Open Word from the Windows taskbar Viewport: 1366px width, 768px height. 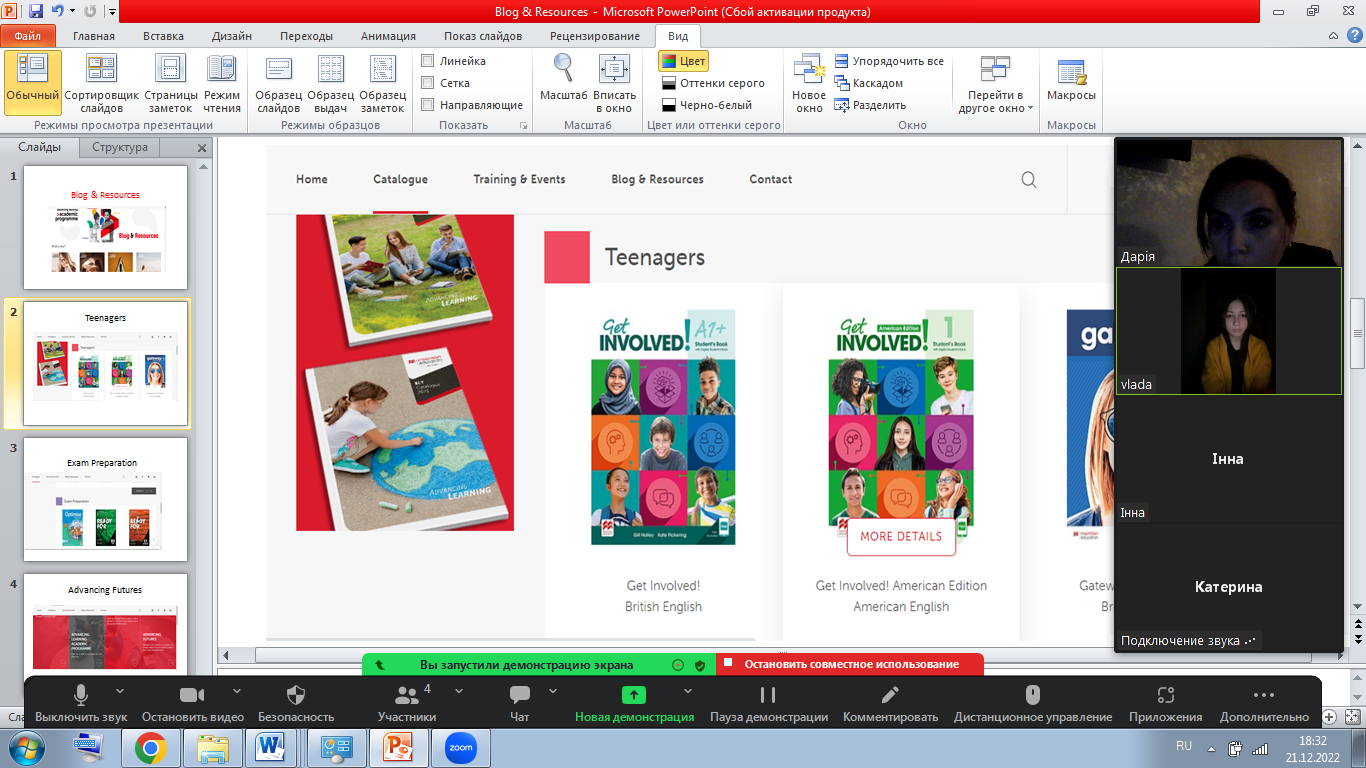pos(269,747)
